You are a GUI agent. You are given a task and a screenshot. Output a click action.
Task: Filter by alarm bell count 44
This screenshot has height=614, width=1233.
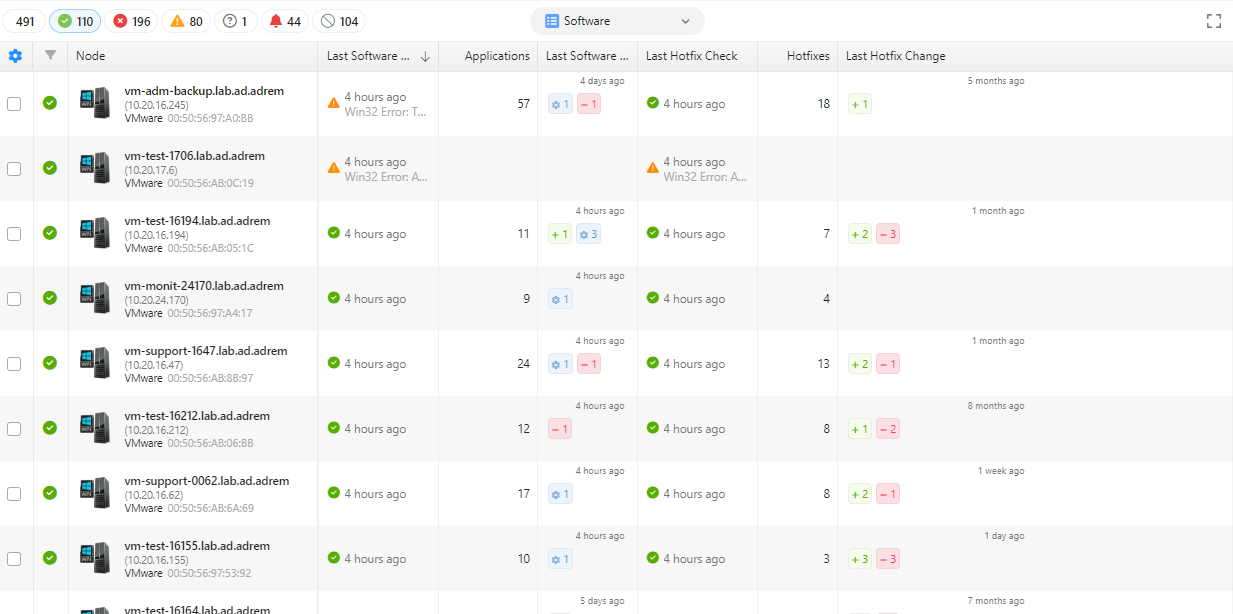285,21
